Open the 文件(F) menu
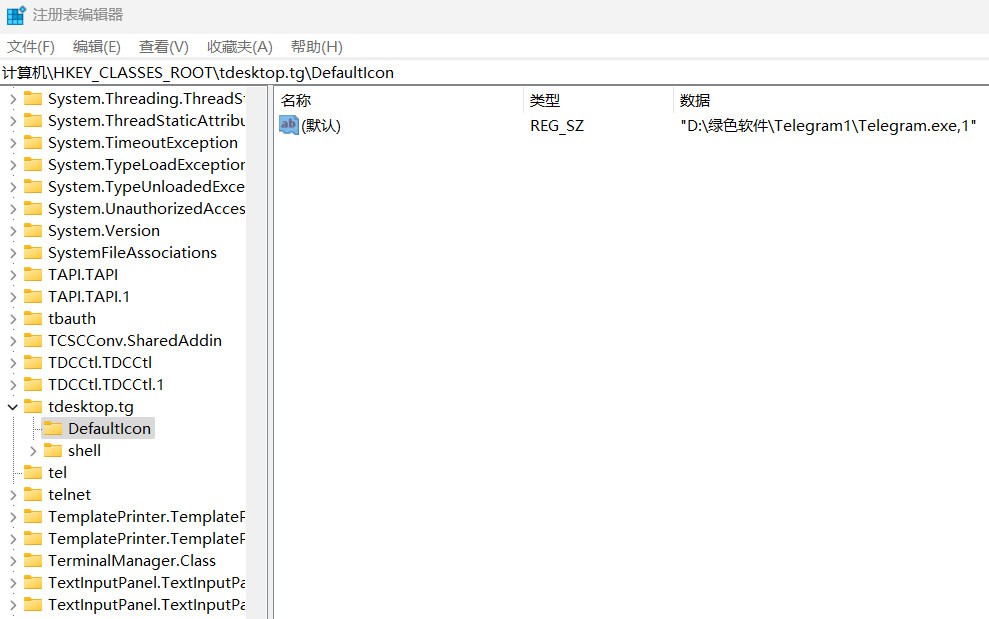The height and width of the screenshot is (619, 989). 30,47
